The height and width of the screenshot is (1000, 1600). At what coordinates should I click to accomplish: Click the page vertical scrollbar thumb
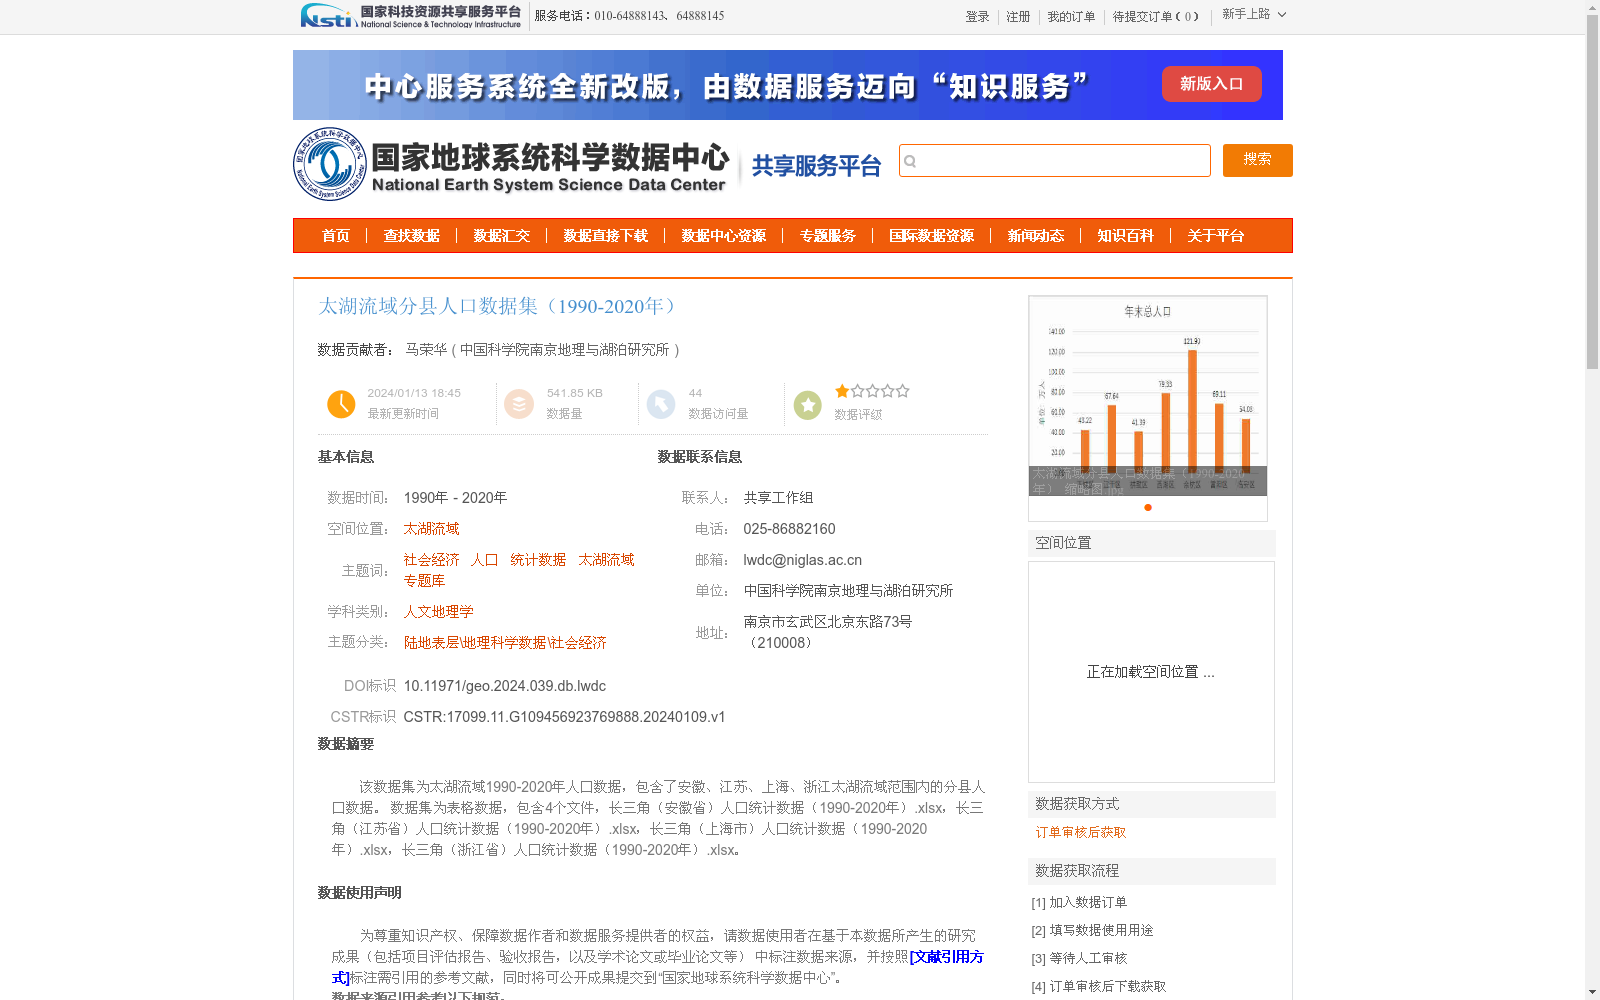coord(1592,192)
